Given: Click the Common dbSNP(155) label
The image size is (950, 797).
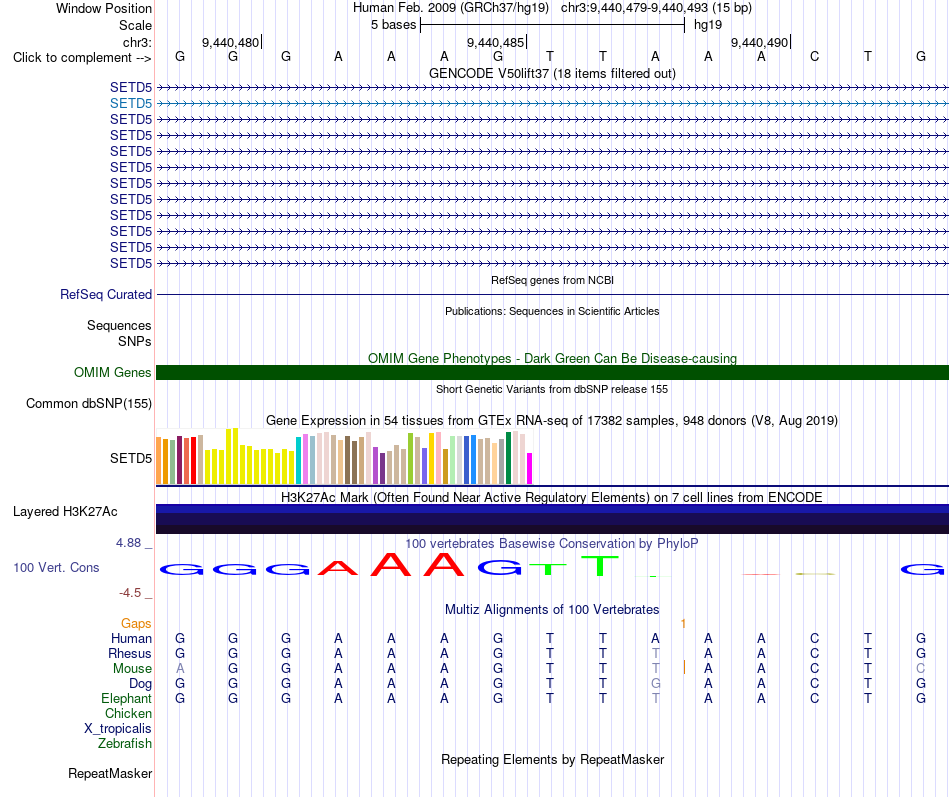Looking at the screenshot, I should pos(88,404).
